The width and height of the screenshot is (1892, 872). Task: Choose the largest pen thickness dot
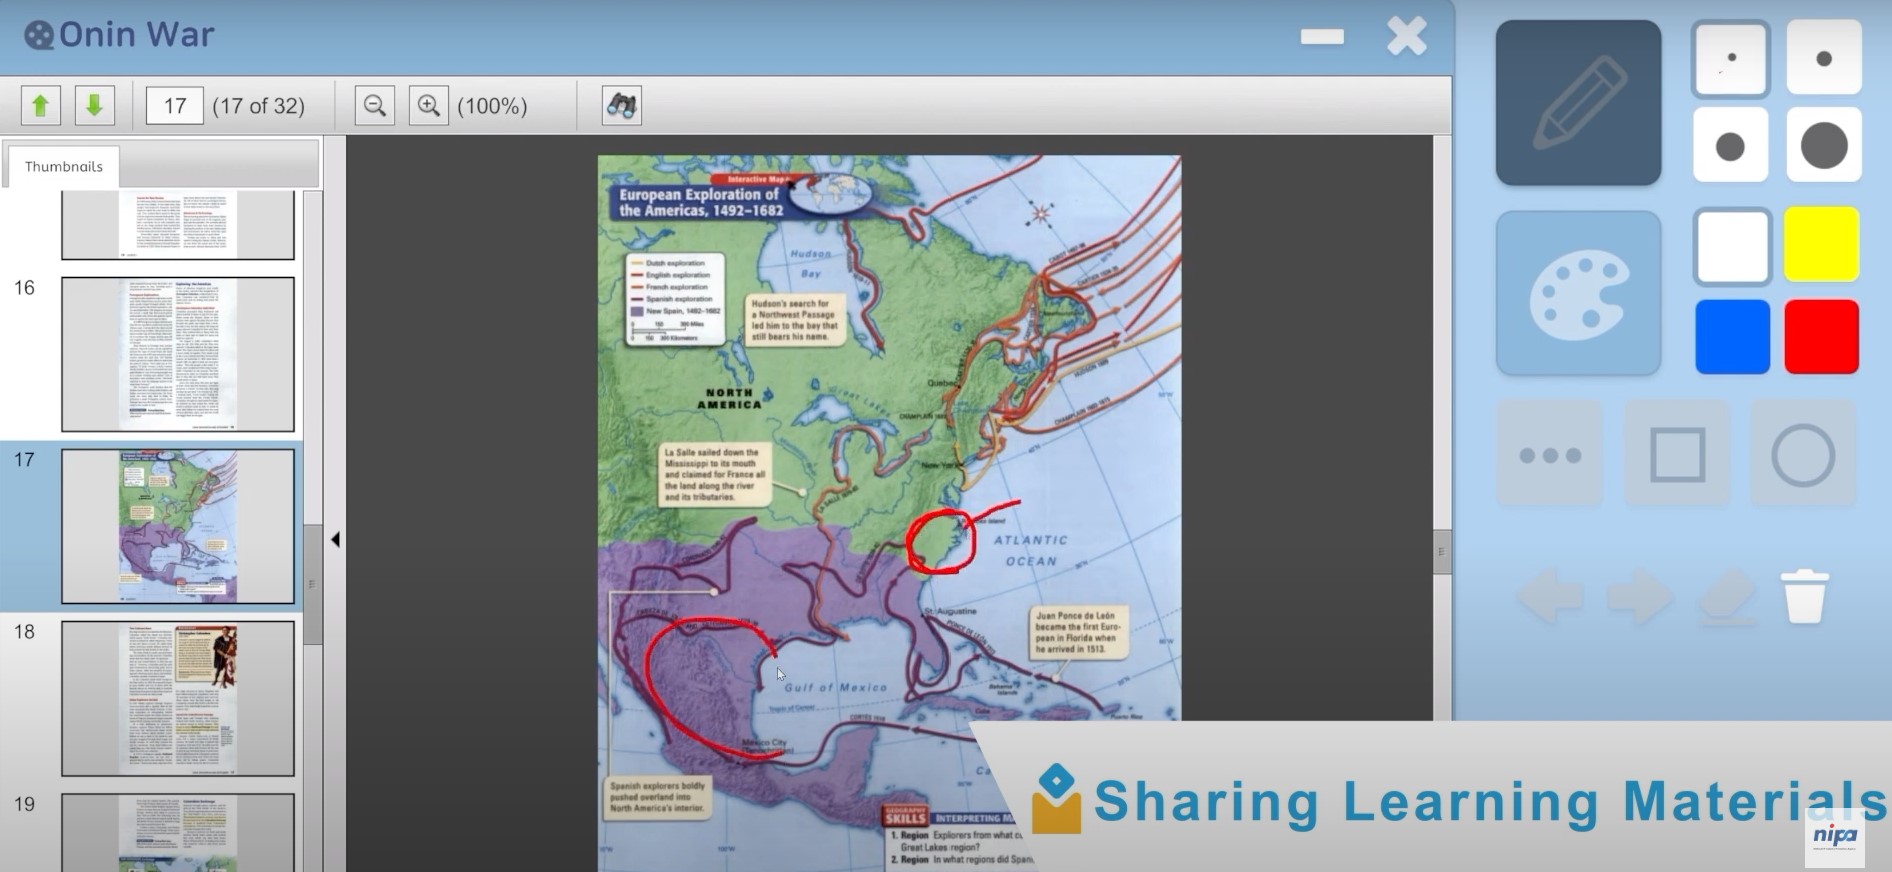click(1823, 146)
